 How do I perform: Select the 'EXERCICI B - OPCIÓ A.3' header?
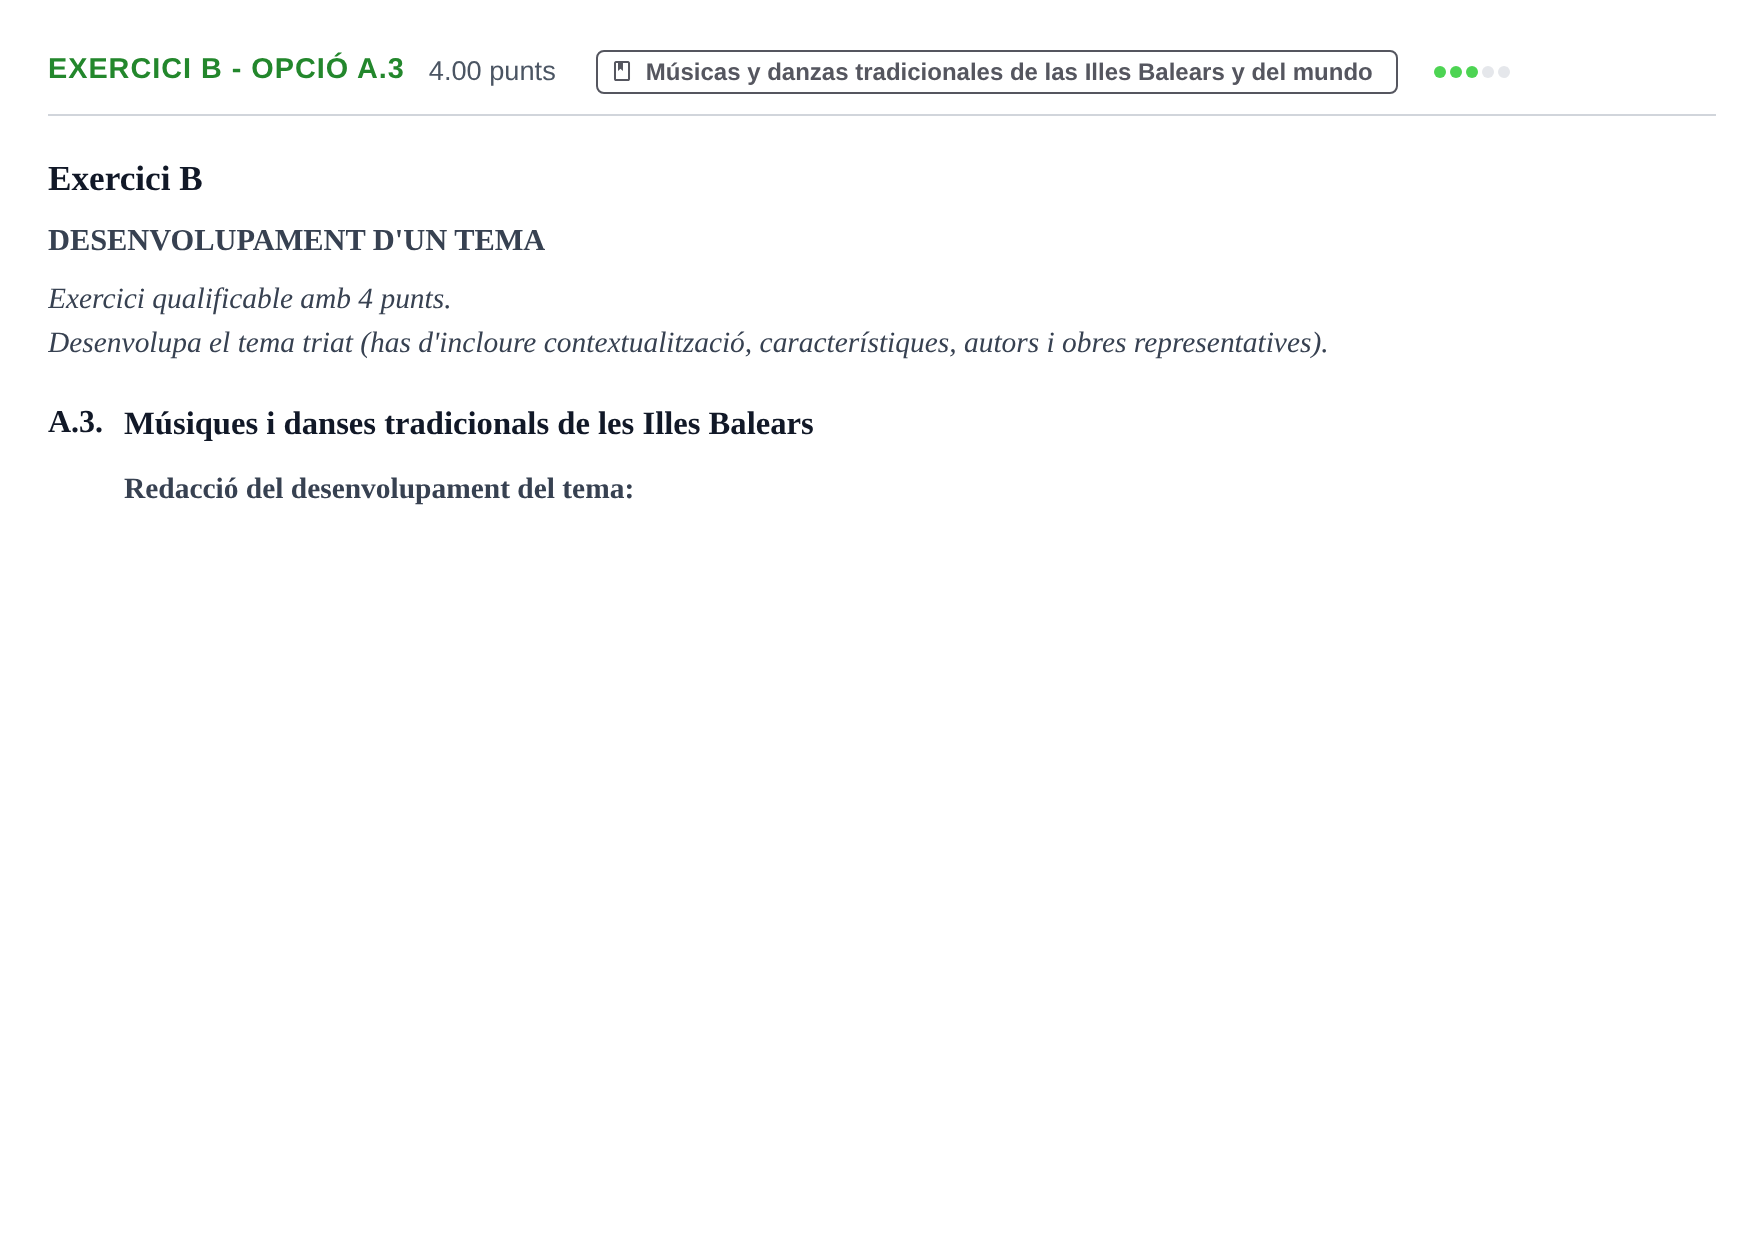coord(226,69)
